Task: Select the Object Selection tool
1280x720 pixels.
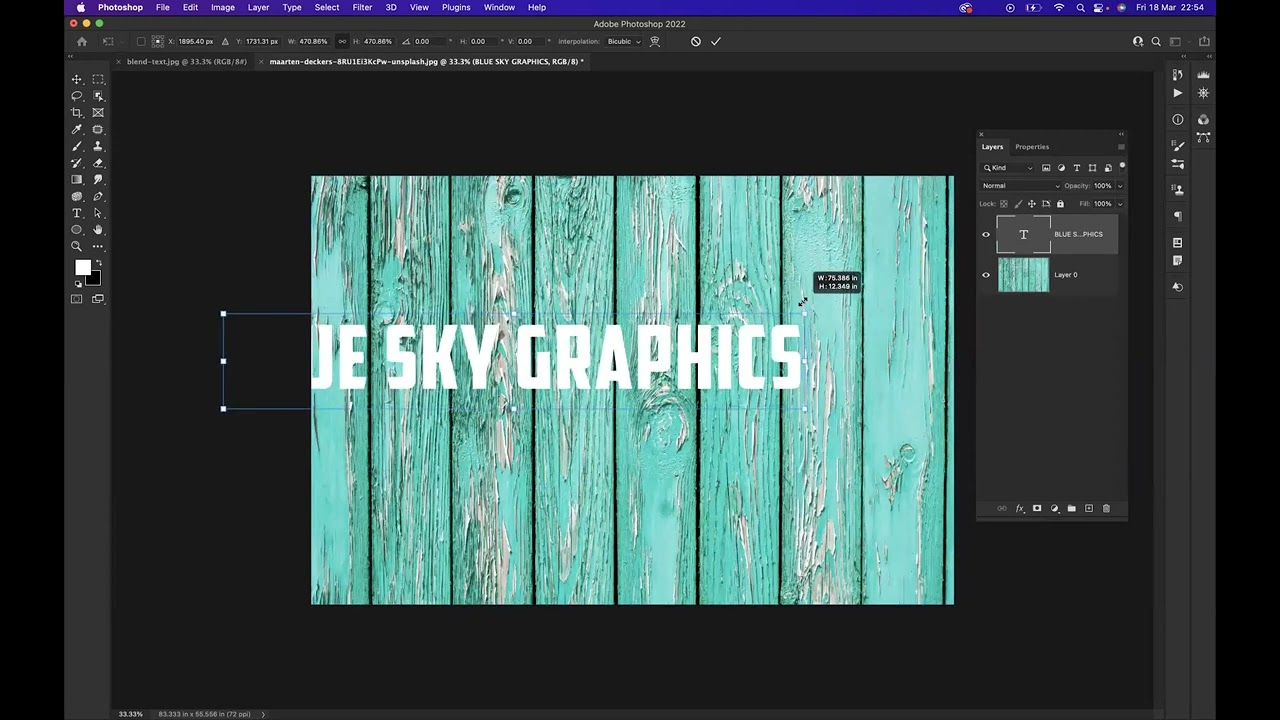Action: (98, 96)
